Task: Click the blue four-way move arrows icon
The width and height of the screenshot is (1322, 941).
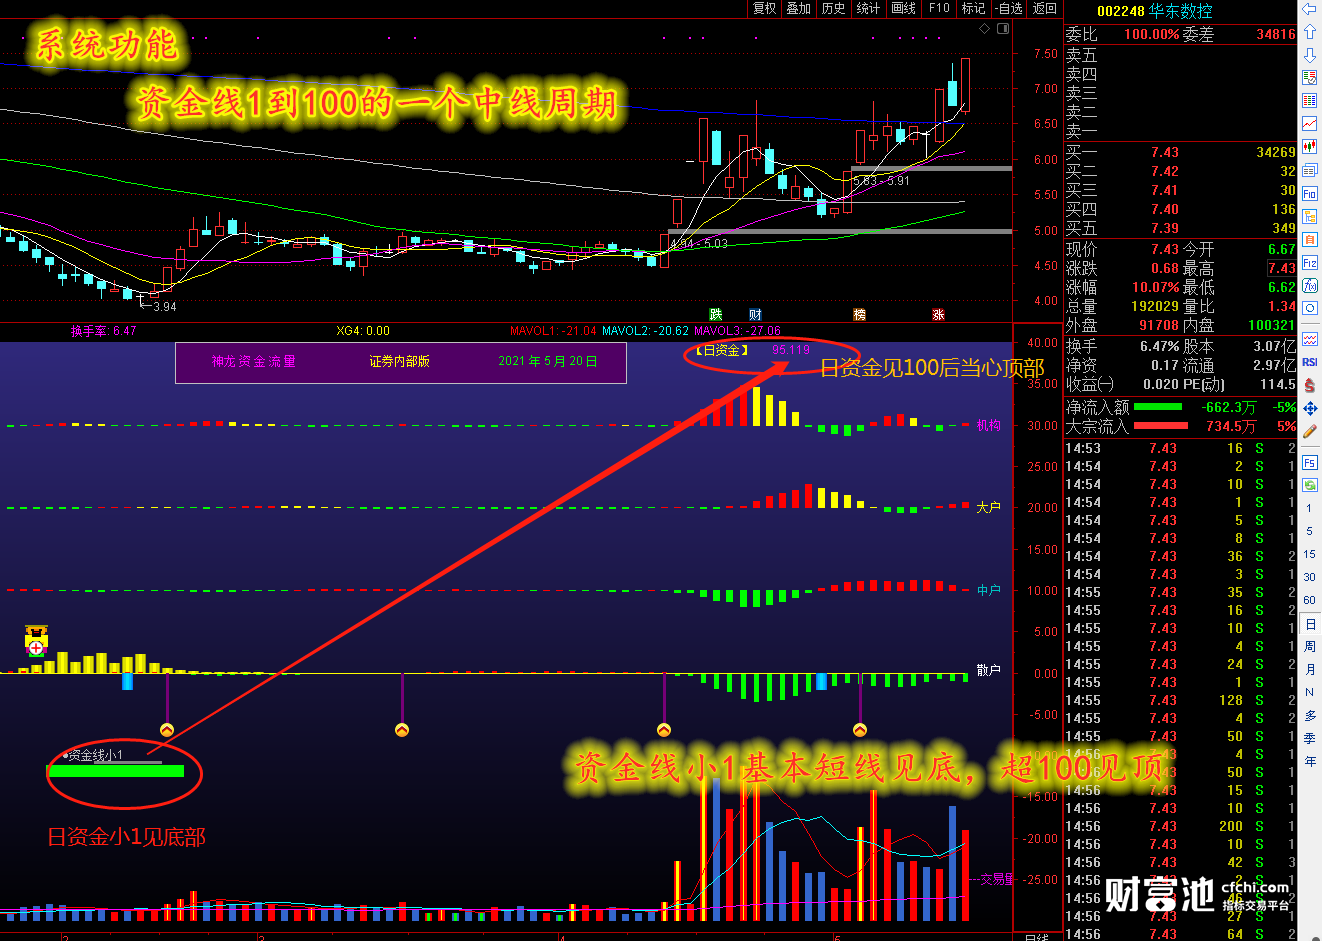Action: 1309,408
